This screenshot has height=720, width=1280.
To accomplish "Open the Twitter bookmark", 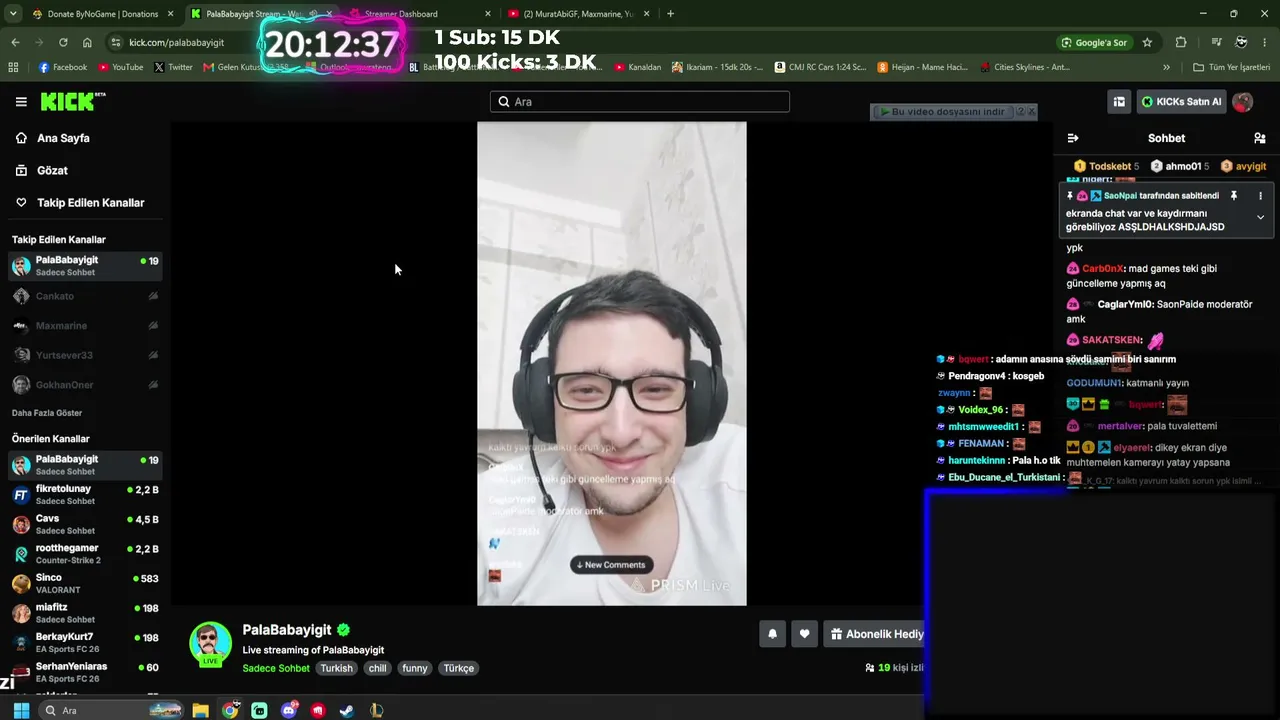I will (174, 67).
